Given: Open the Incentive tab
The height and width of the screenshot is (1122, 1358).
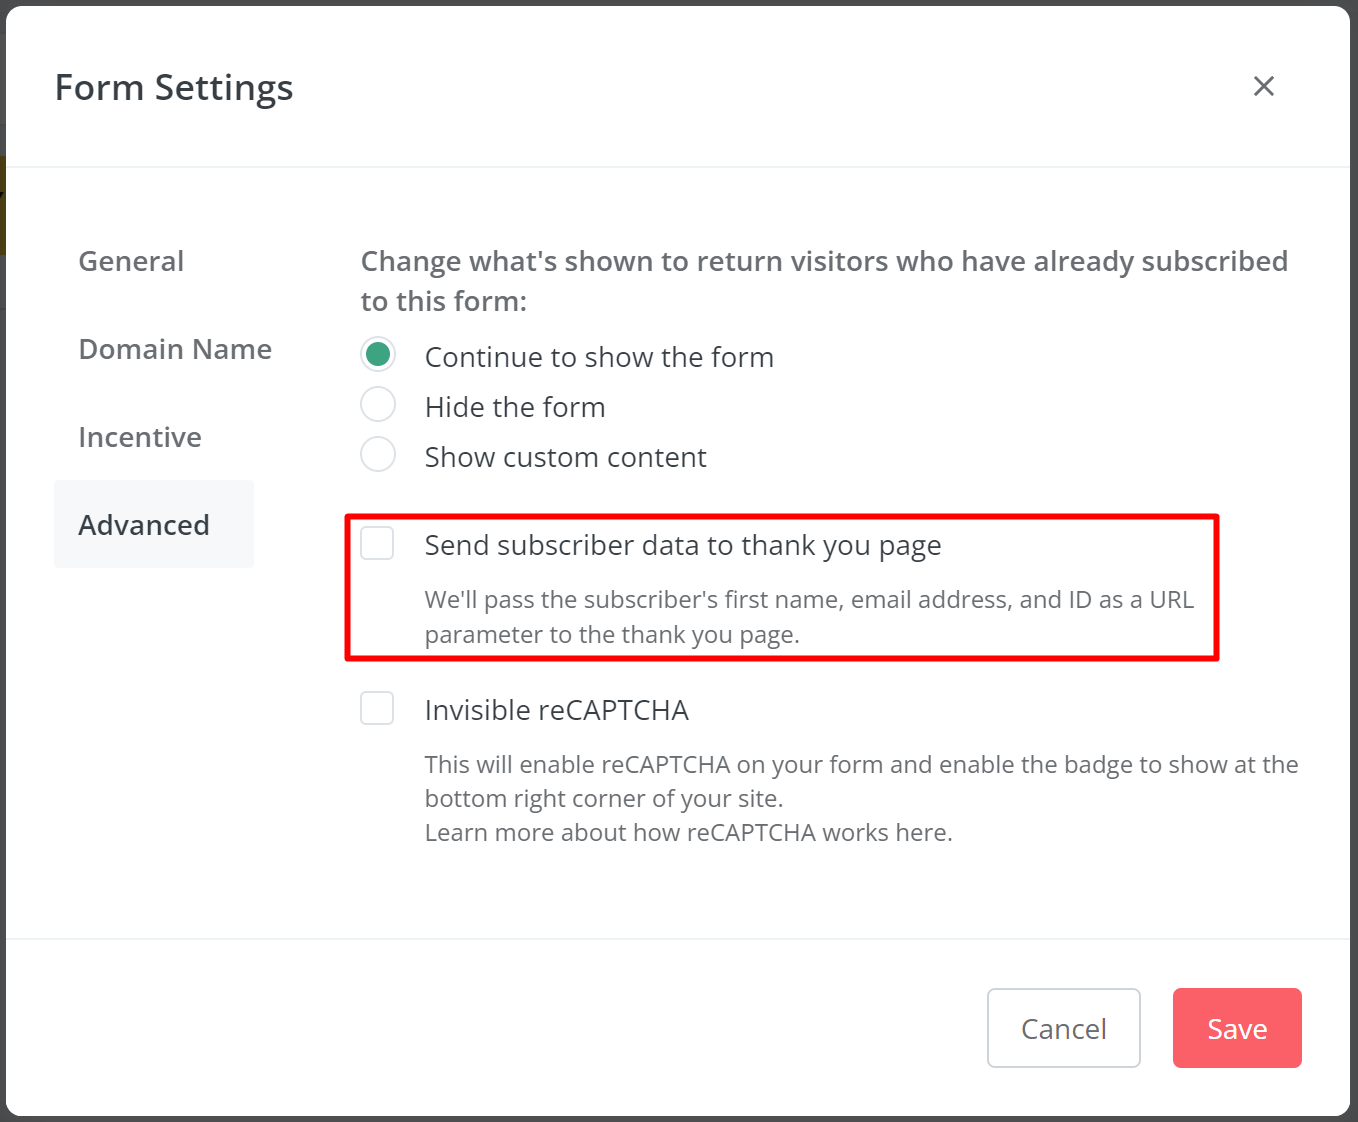Looking at the screenshot, I should click(x=140, y=438).
